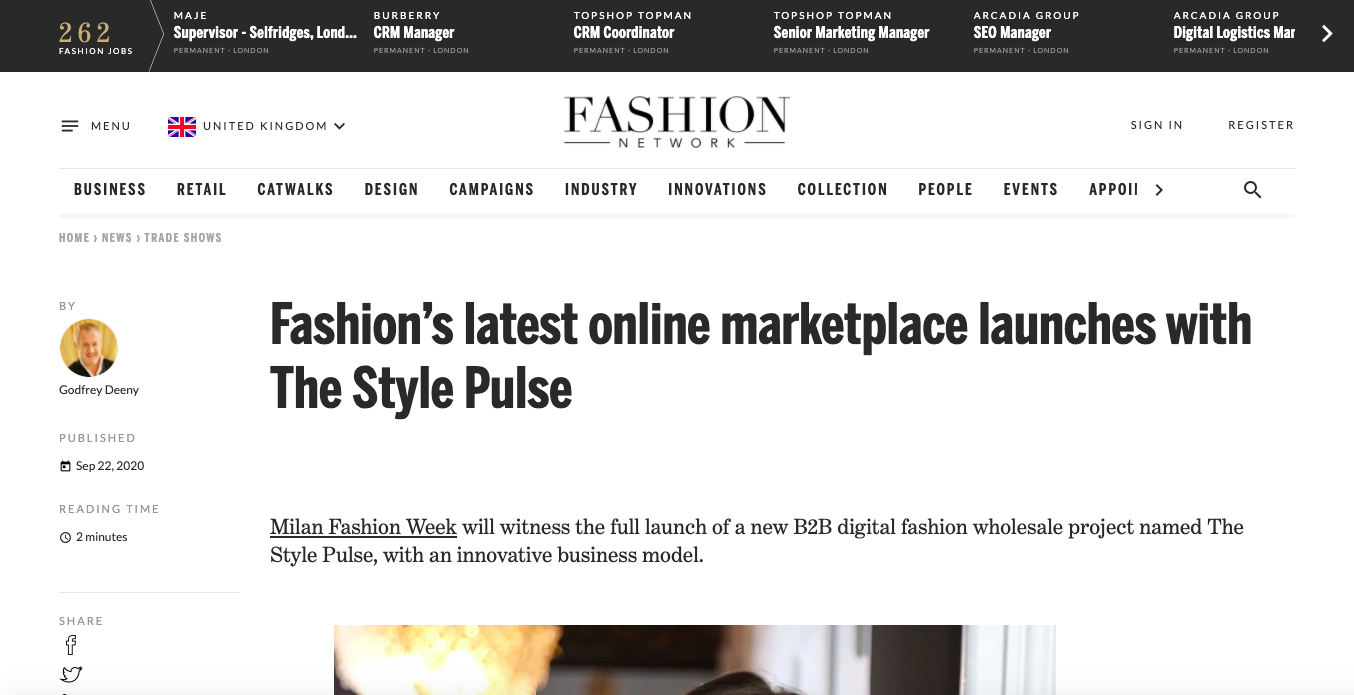Click the MENU label text
Viewport: 1354px width, 695px height.
pyautogui.click(x=111, y=126)
